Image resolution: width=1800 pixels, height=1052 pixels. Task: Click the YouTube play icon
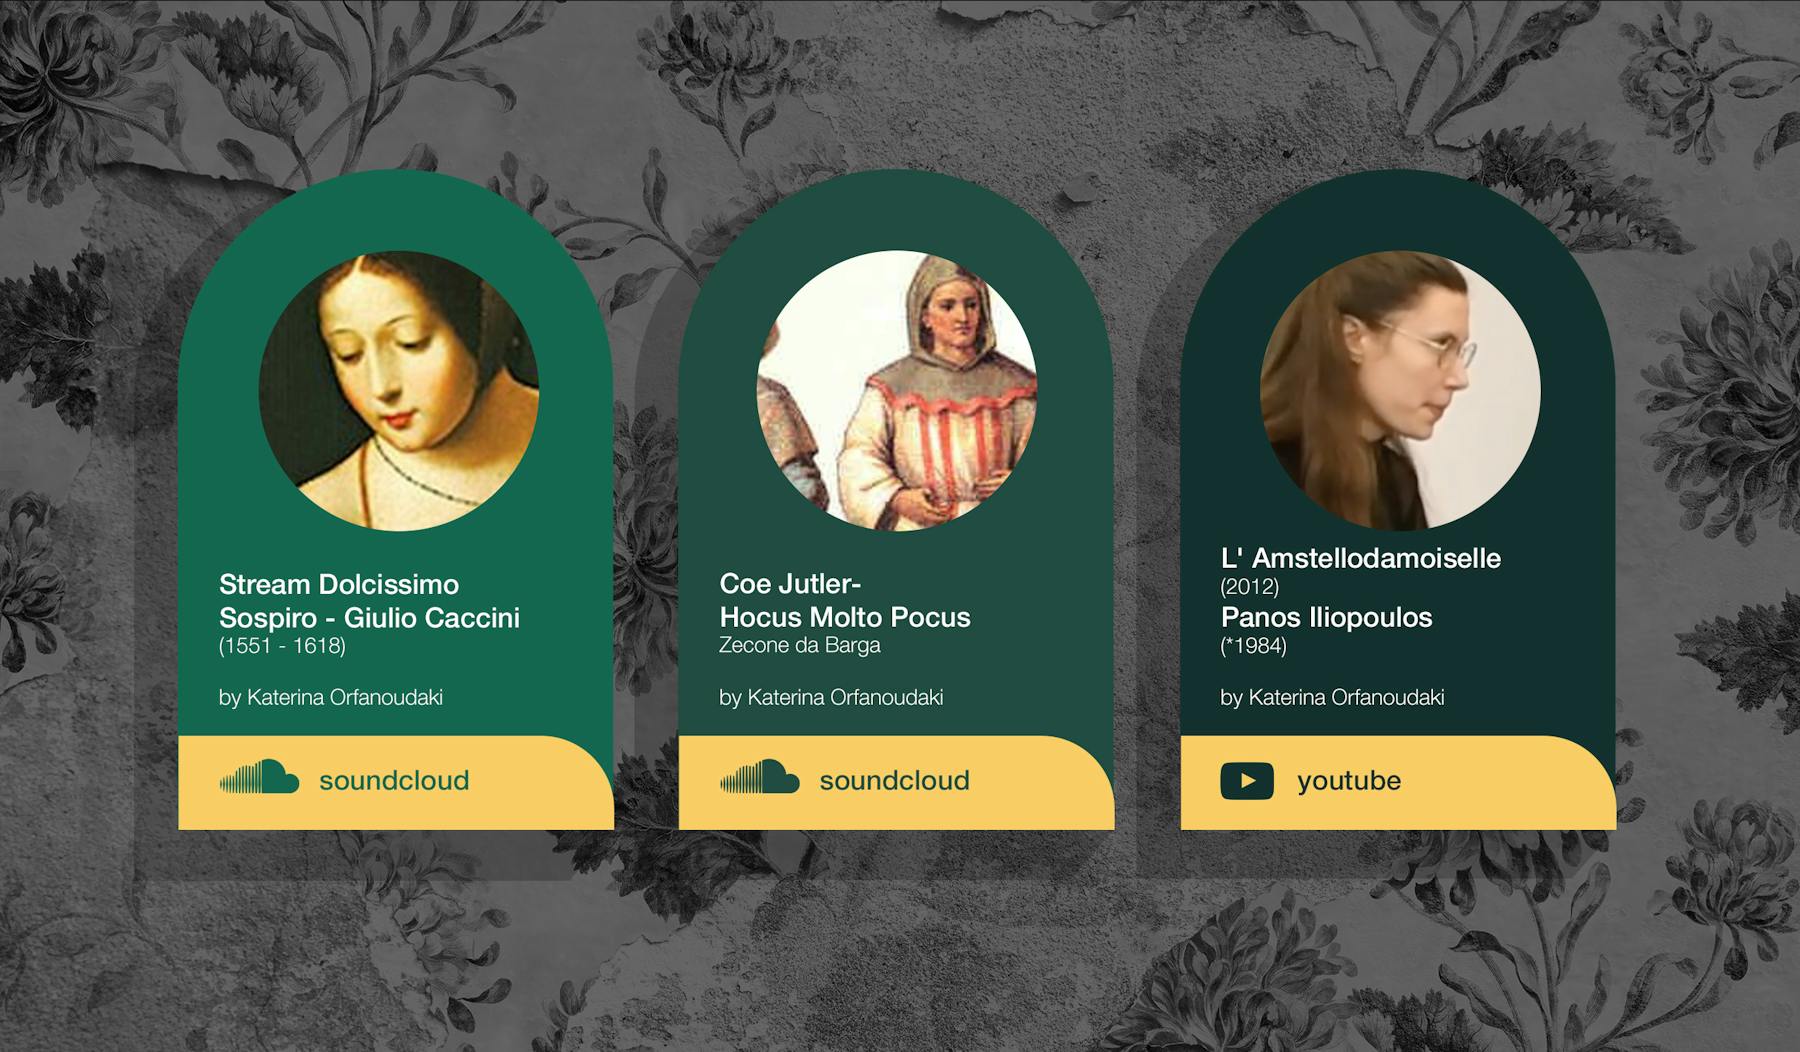[x=1247, y=781]
